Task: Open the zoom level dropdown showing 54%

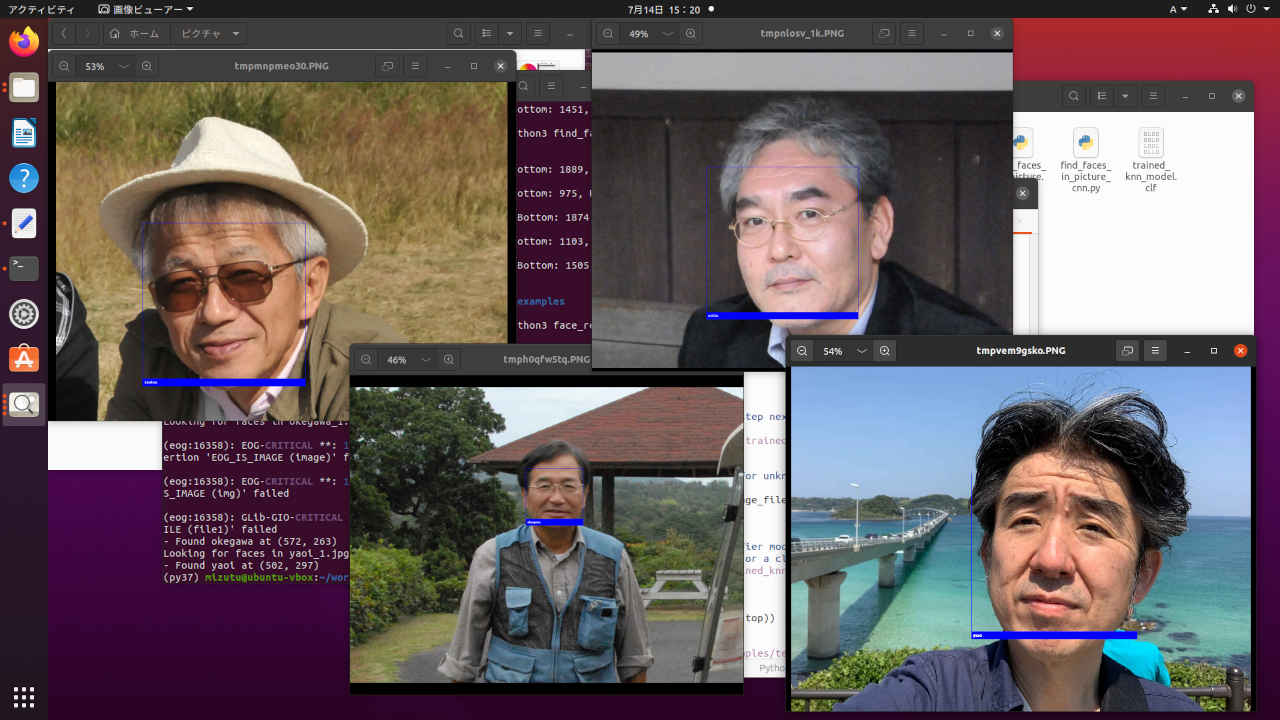Action: [x=861, y=351]
